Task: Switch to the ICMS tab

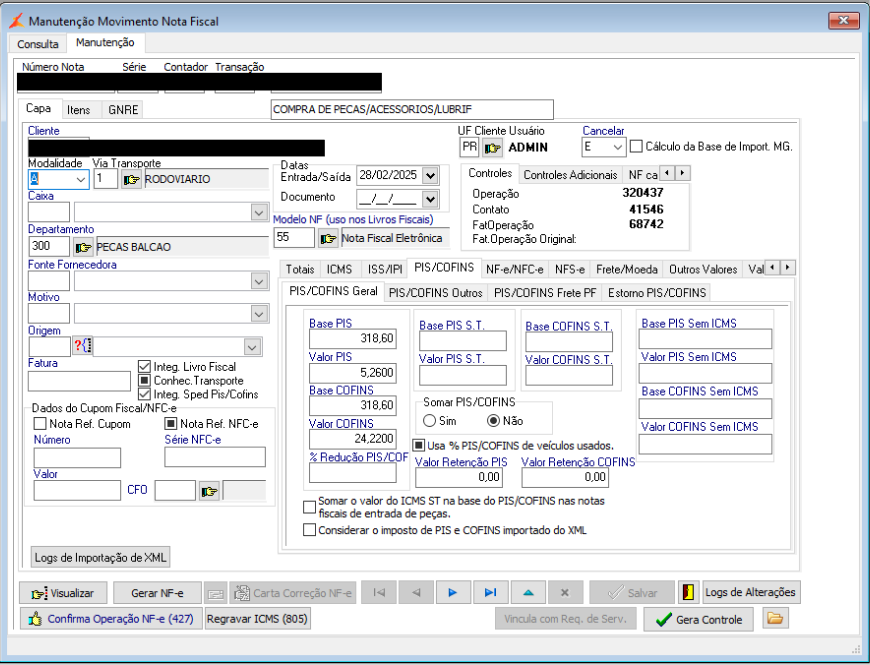Action: [x=339, y=269]
